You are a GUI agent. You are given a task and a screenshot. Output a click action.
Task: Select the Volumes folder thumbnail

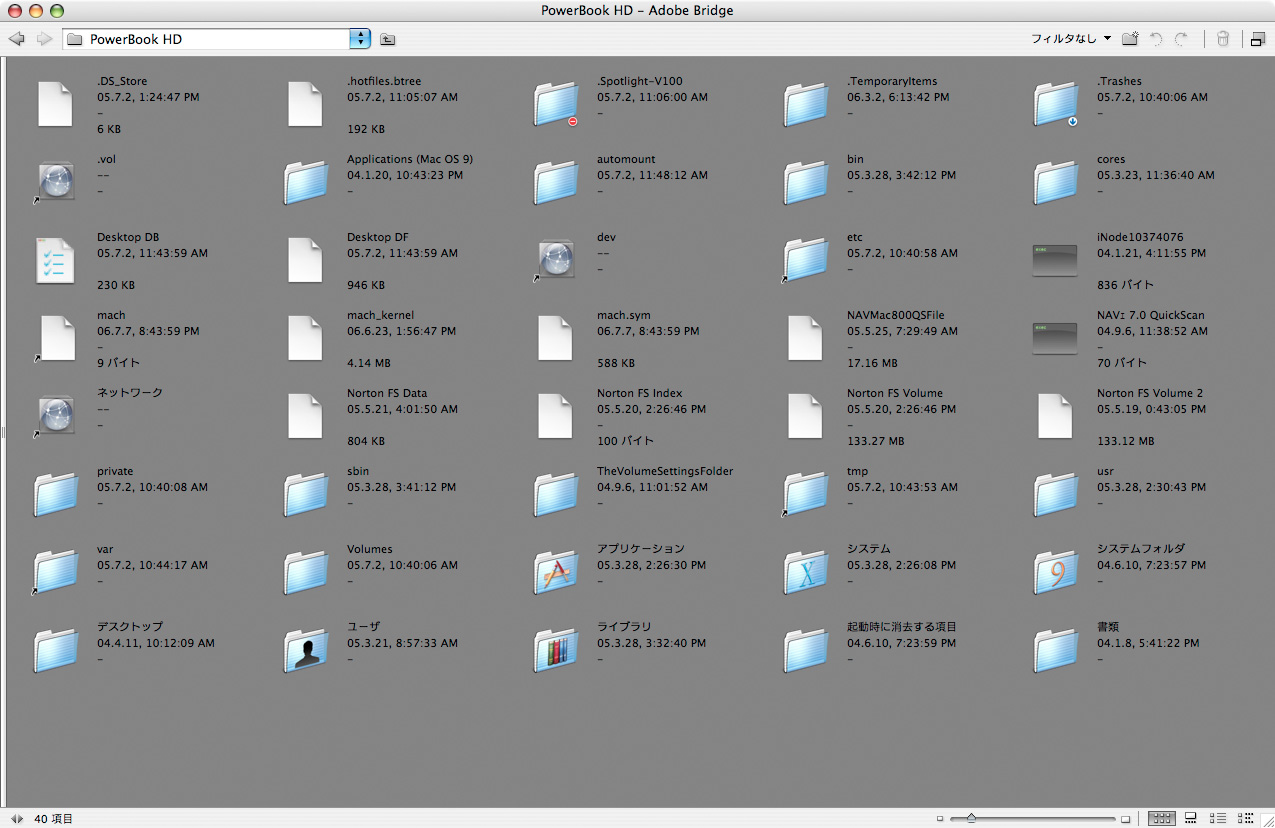click(307, 572)
